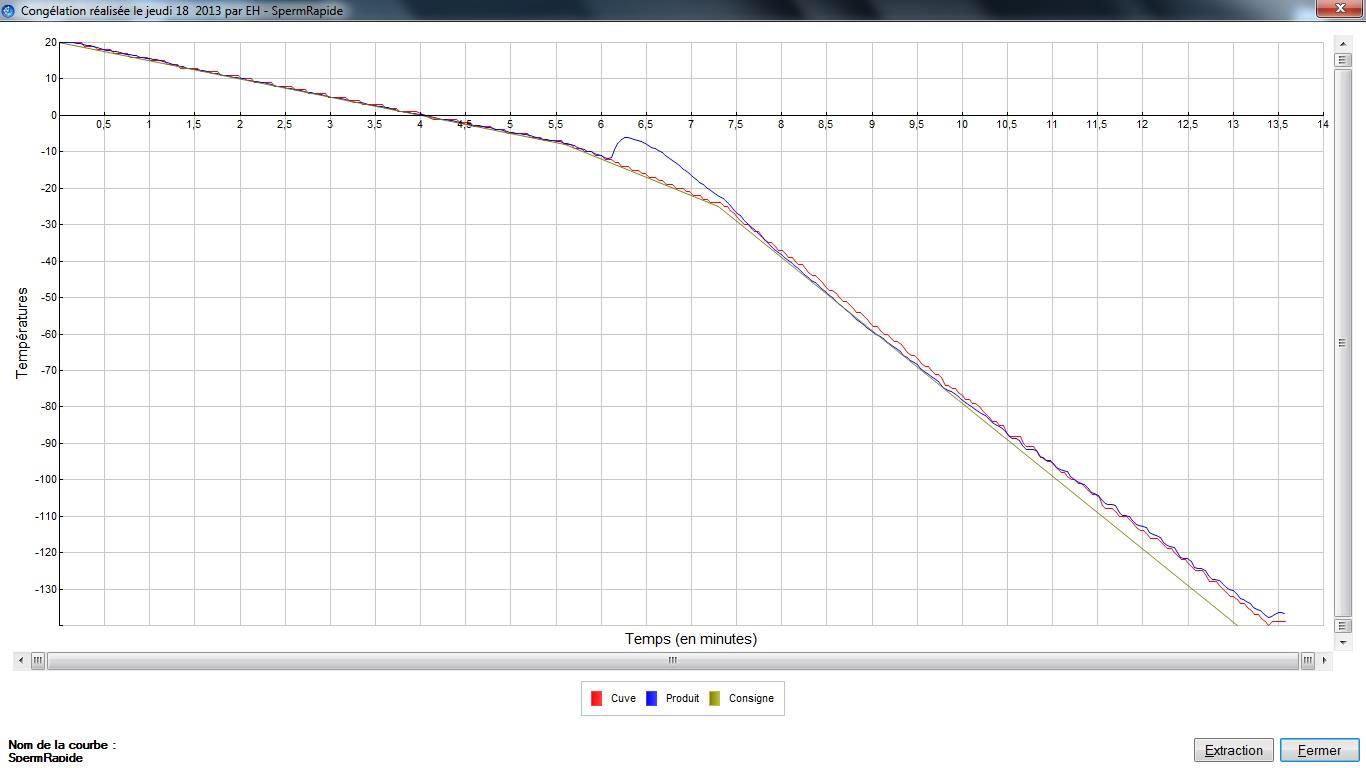This screenshot has height=768, width=1366.
Task: Click the blue Produit legend swatch
Action: 651,699
